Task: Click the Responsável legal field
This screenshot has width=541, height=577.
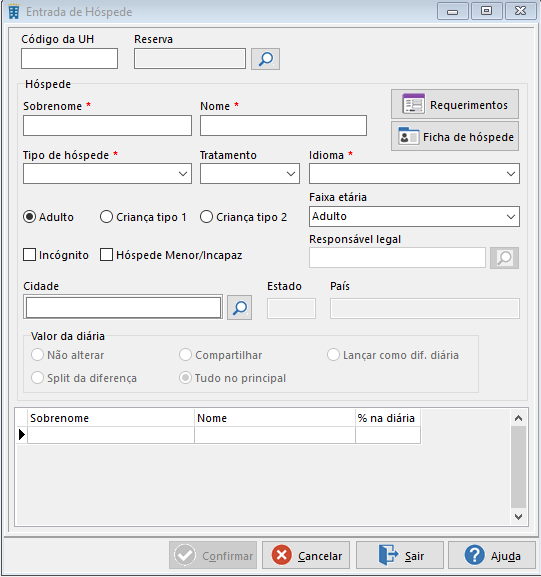Action: [x=397, y=258]
